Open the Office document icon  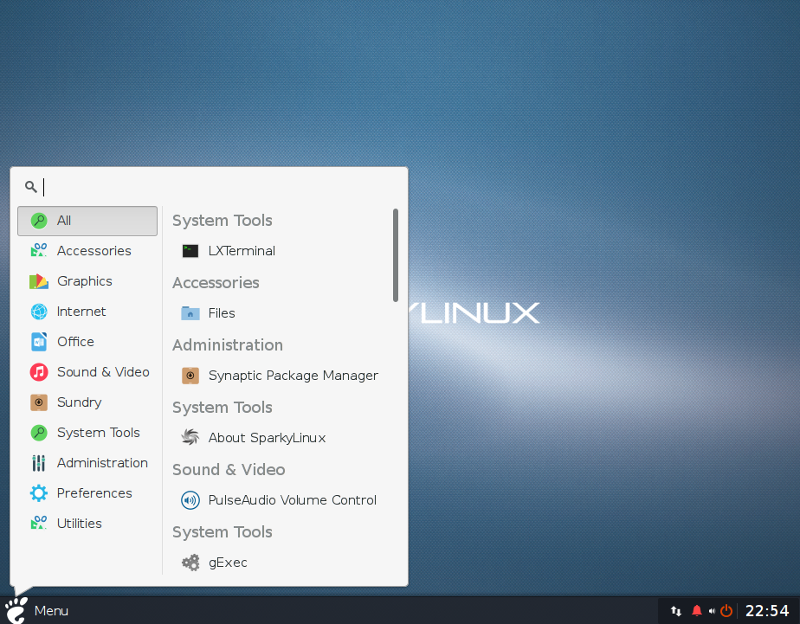39,341
